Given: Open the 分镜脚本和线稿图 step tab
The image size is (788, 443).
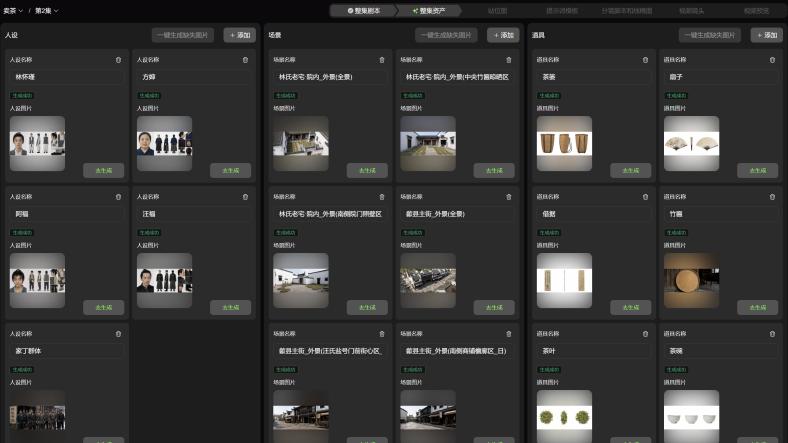Looking at the screenshot, I should click(x=627, y=11).
